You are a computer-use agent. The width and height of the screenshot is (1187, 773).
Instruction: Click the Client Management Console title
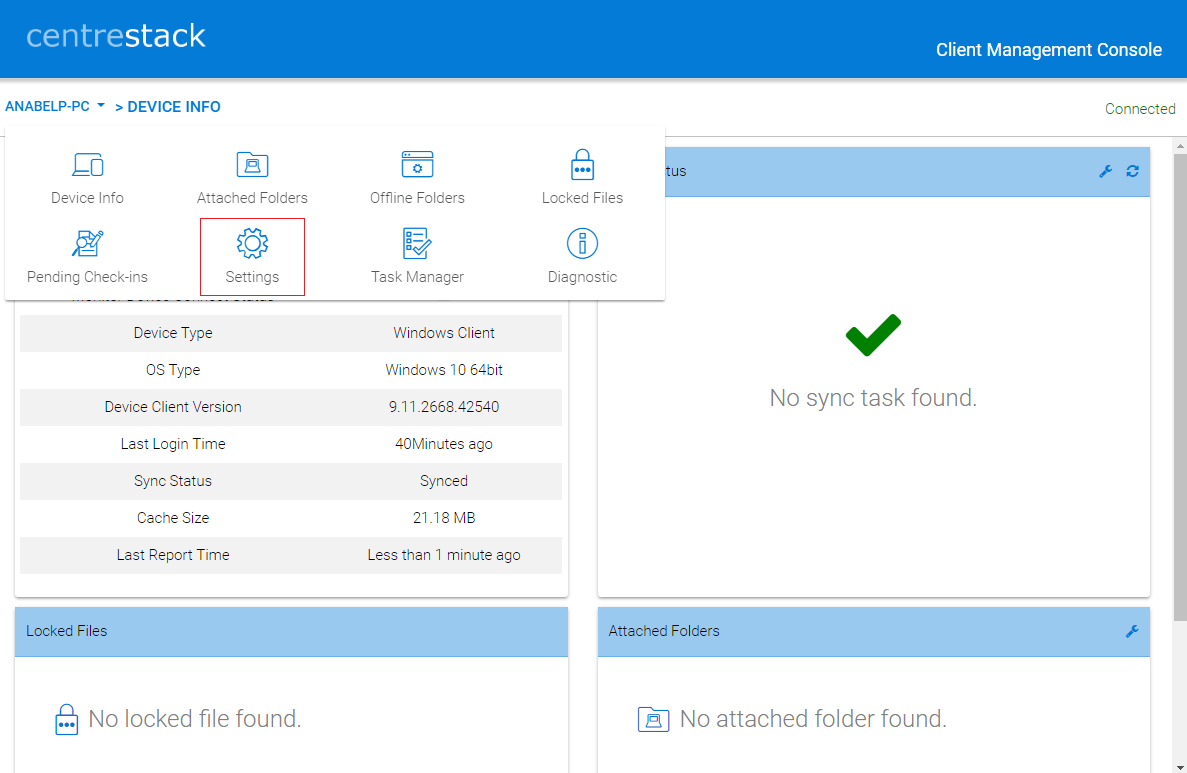point(1048,49)
